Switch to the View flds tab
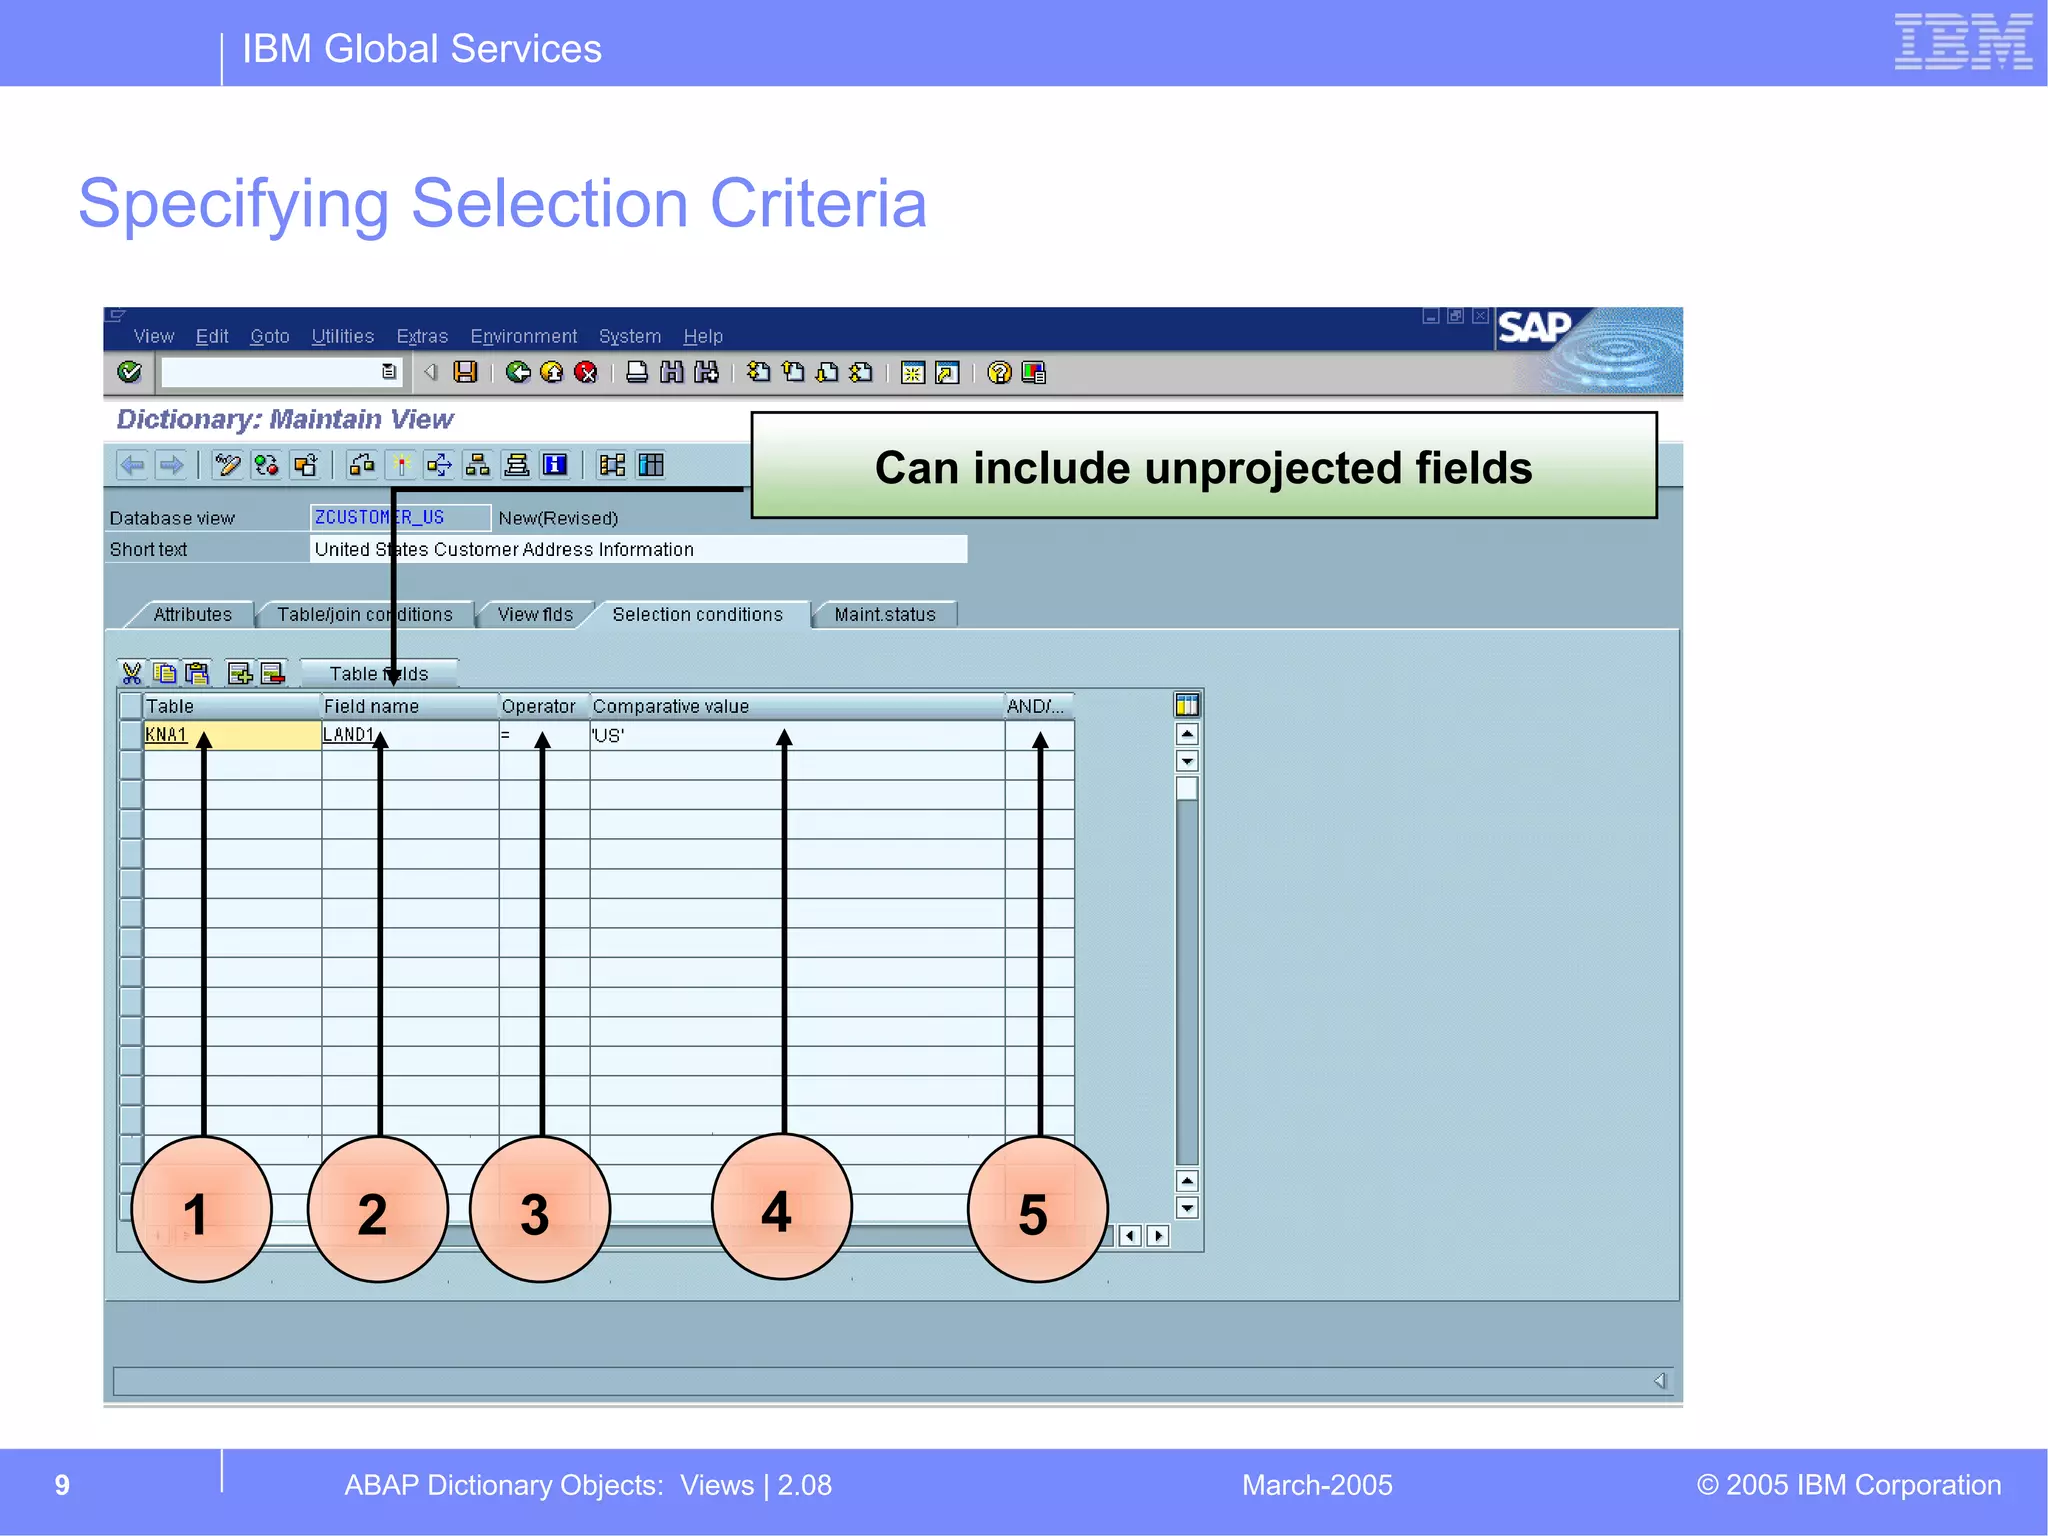 coord(536,615)
